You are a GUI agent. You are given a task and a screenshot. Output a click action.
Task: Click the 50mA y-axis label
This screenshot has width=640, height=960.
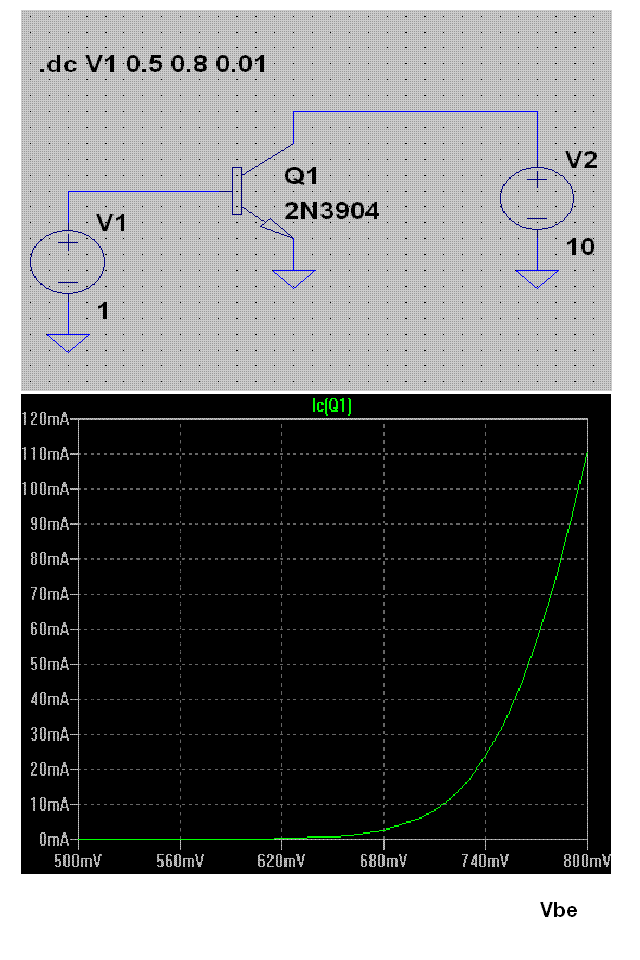(x=50, y=664)
